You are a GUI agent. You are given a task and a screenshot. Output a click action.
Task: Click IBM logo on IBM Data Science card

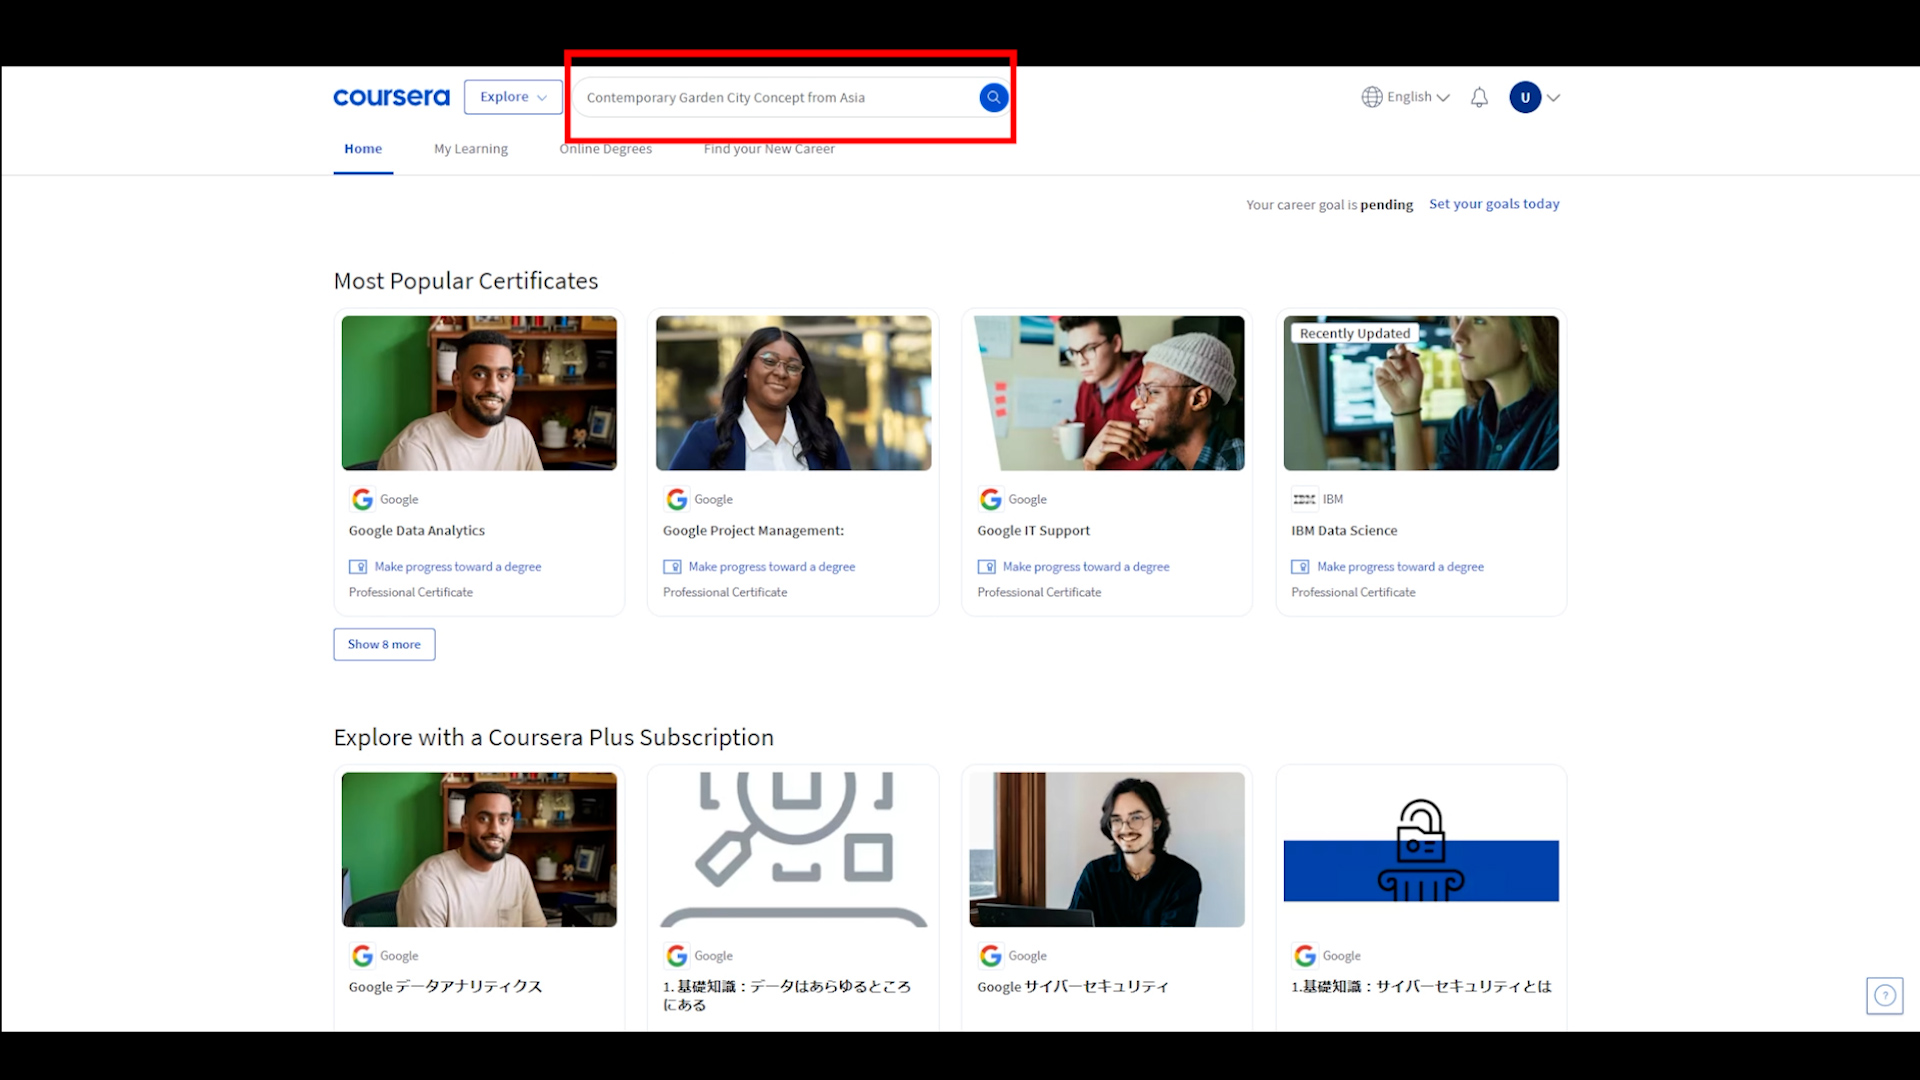(x=1304, y=499)
